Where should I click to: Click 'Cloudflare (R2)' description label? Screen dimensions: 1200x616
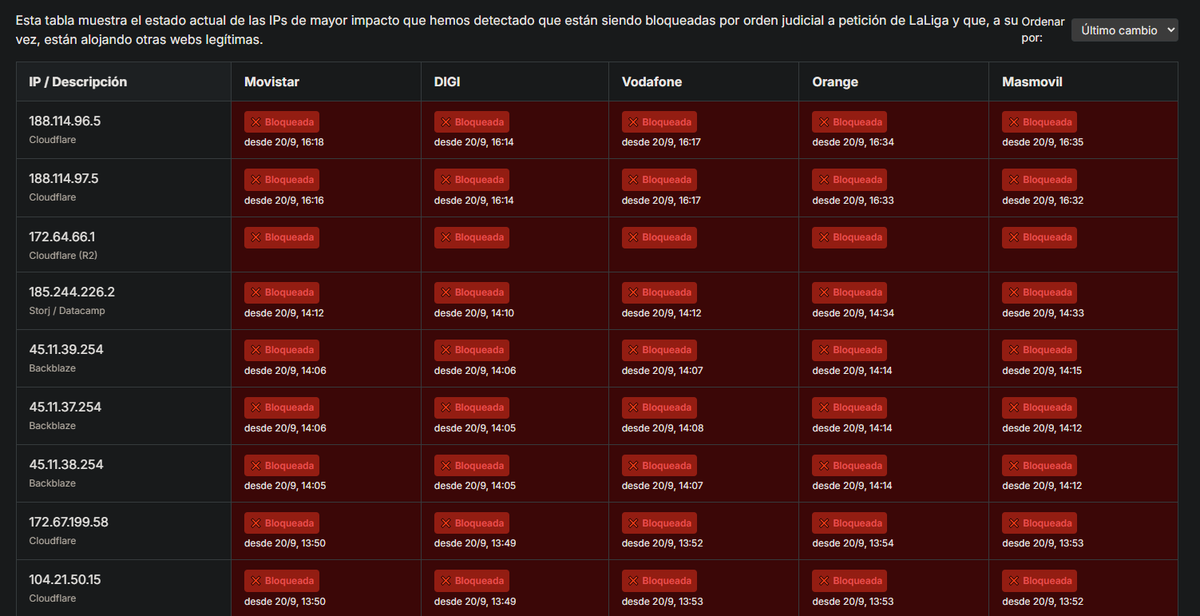(x=63, y=255)
